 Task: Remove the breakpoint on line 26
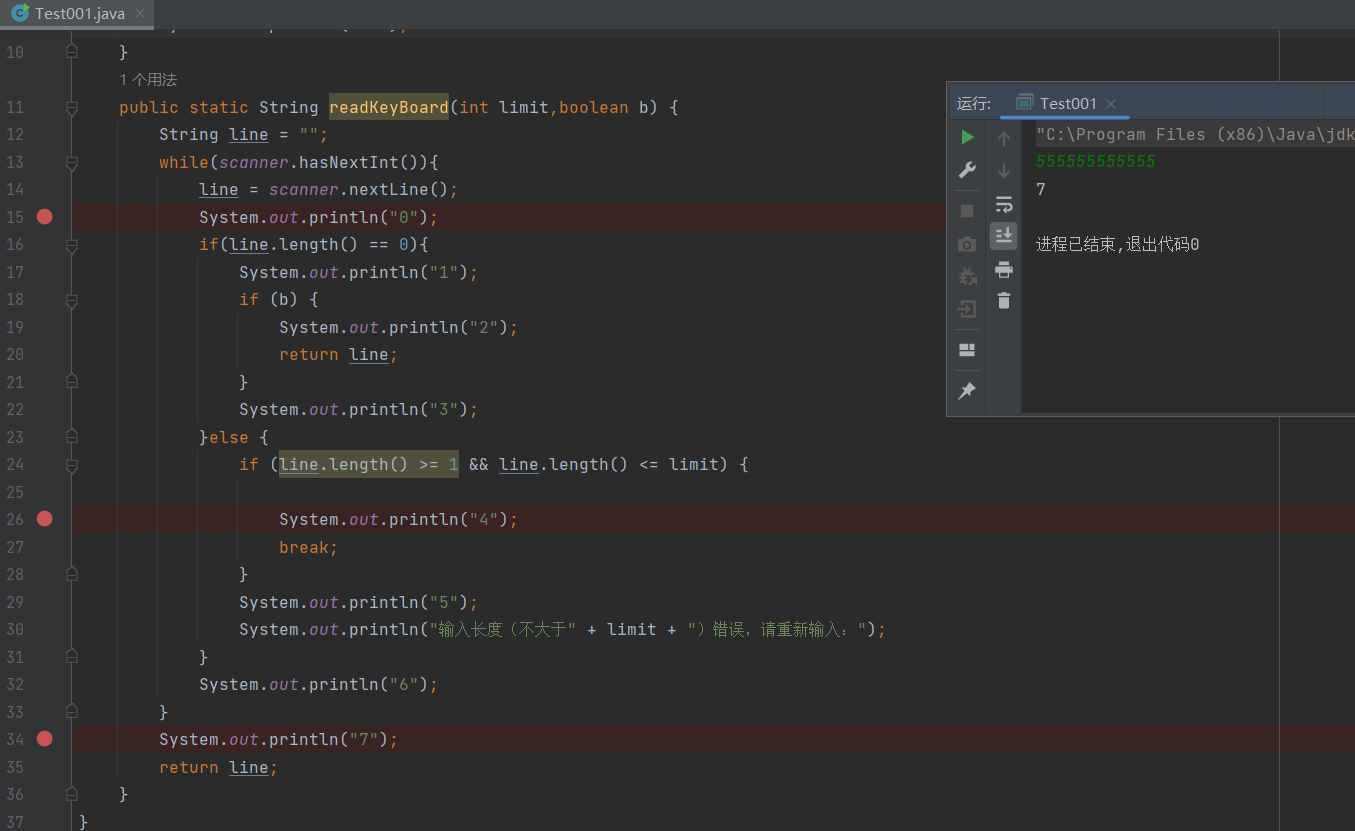coord(44,519)
